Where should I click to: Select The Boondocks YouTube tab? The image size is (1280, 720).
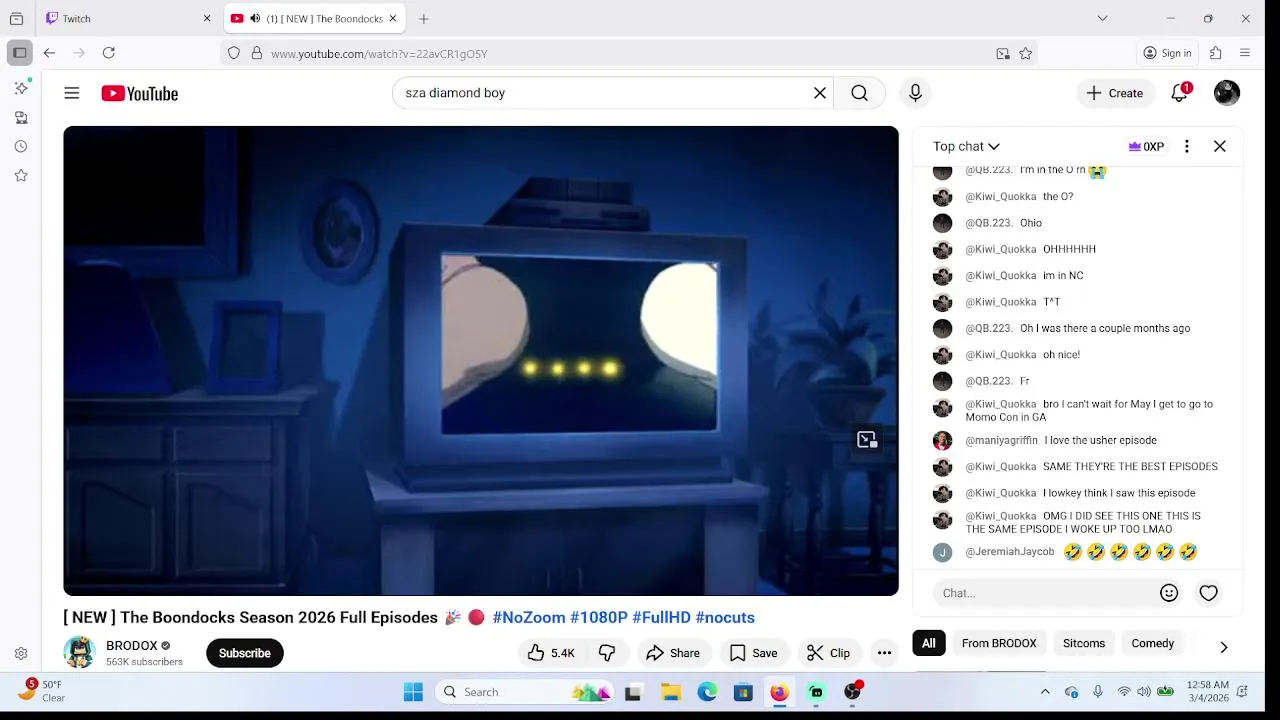(x=314, y=18)
